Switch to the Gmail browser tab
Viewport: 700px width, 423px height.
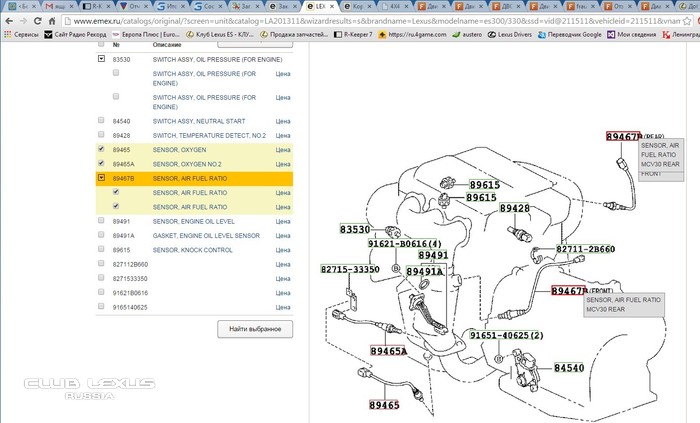[58, 6]
